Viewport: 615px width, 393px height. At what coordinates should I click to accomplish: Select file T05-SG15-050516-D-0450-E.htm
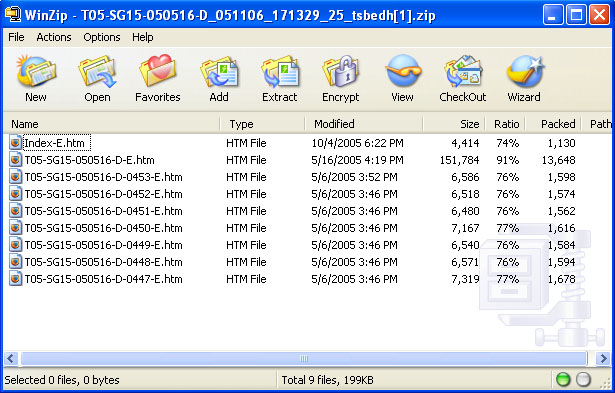tap(103, 228)
